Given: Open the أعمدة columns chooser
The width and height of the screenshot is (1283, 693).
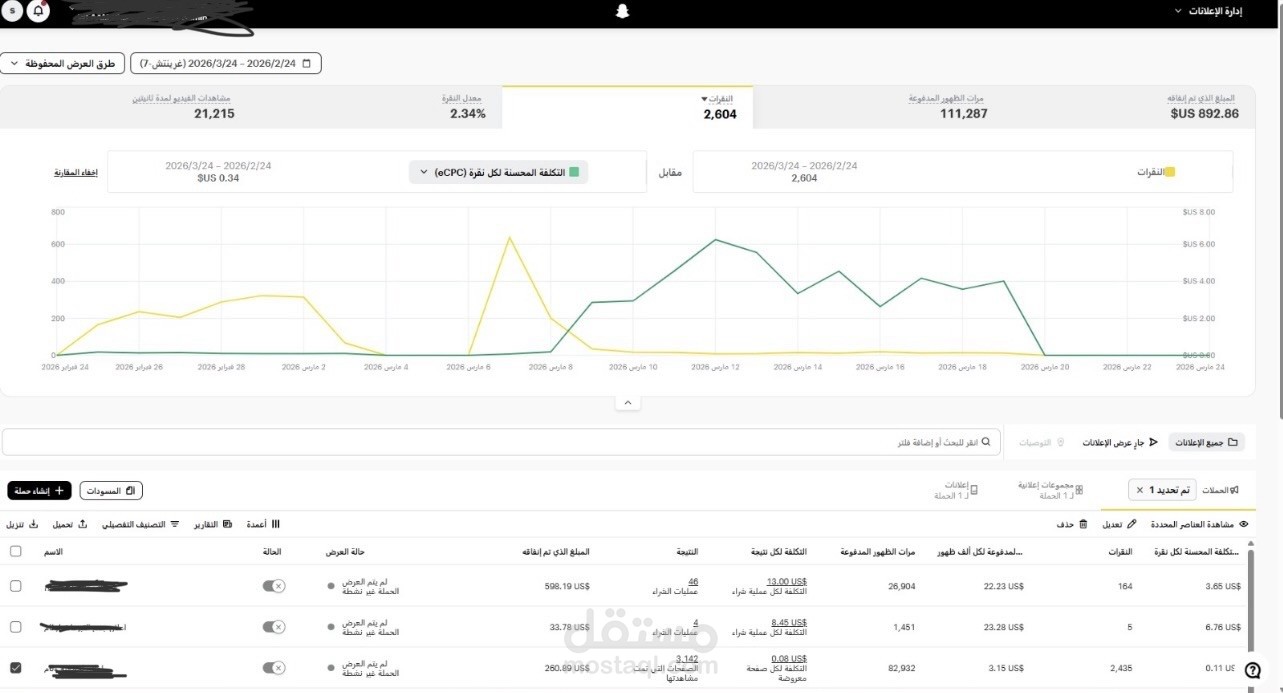Looking at the screenshot, I should 263,524.
